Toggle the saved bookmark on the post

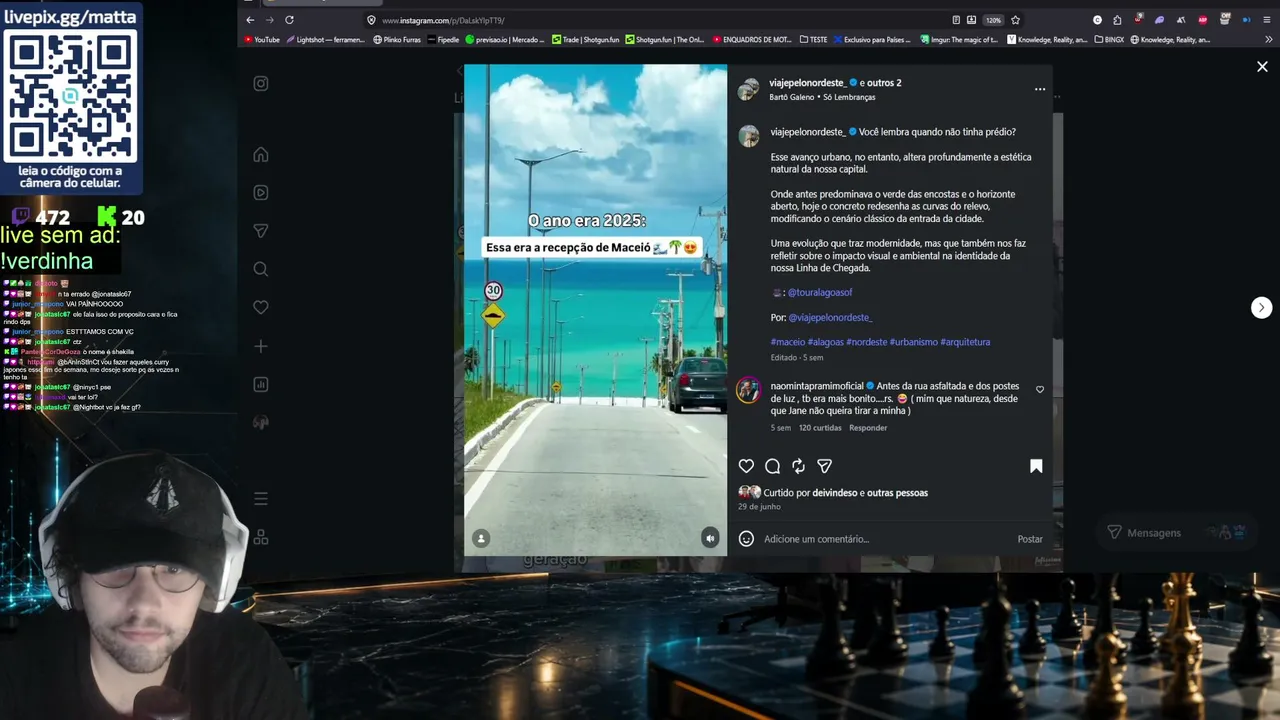[x=1036, y=466]
